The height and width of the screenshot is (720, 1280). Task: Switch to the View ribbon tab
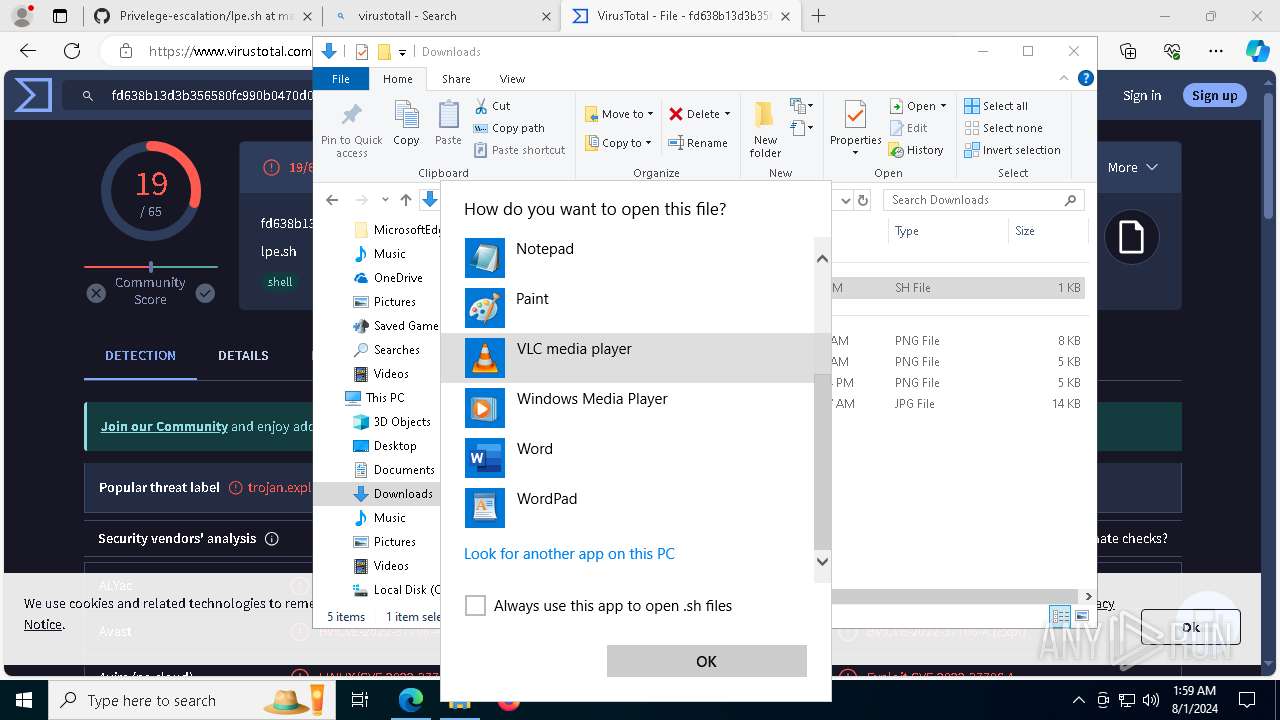512,79
